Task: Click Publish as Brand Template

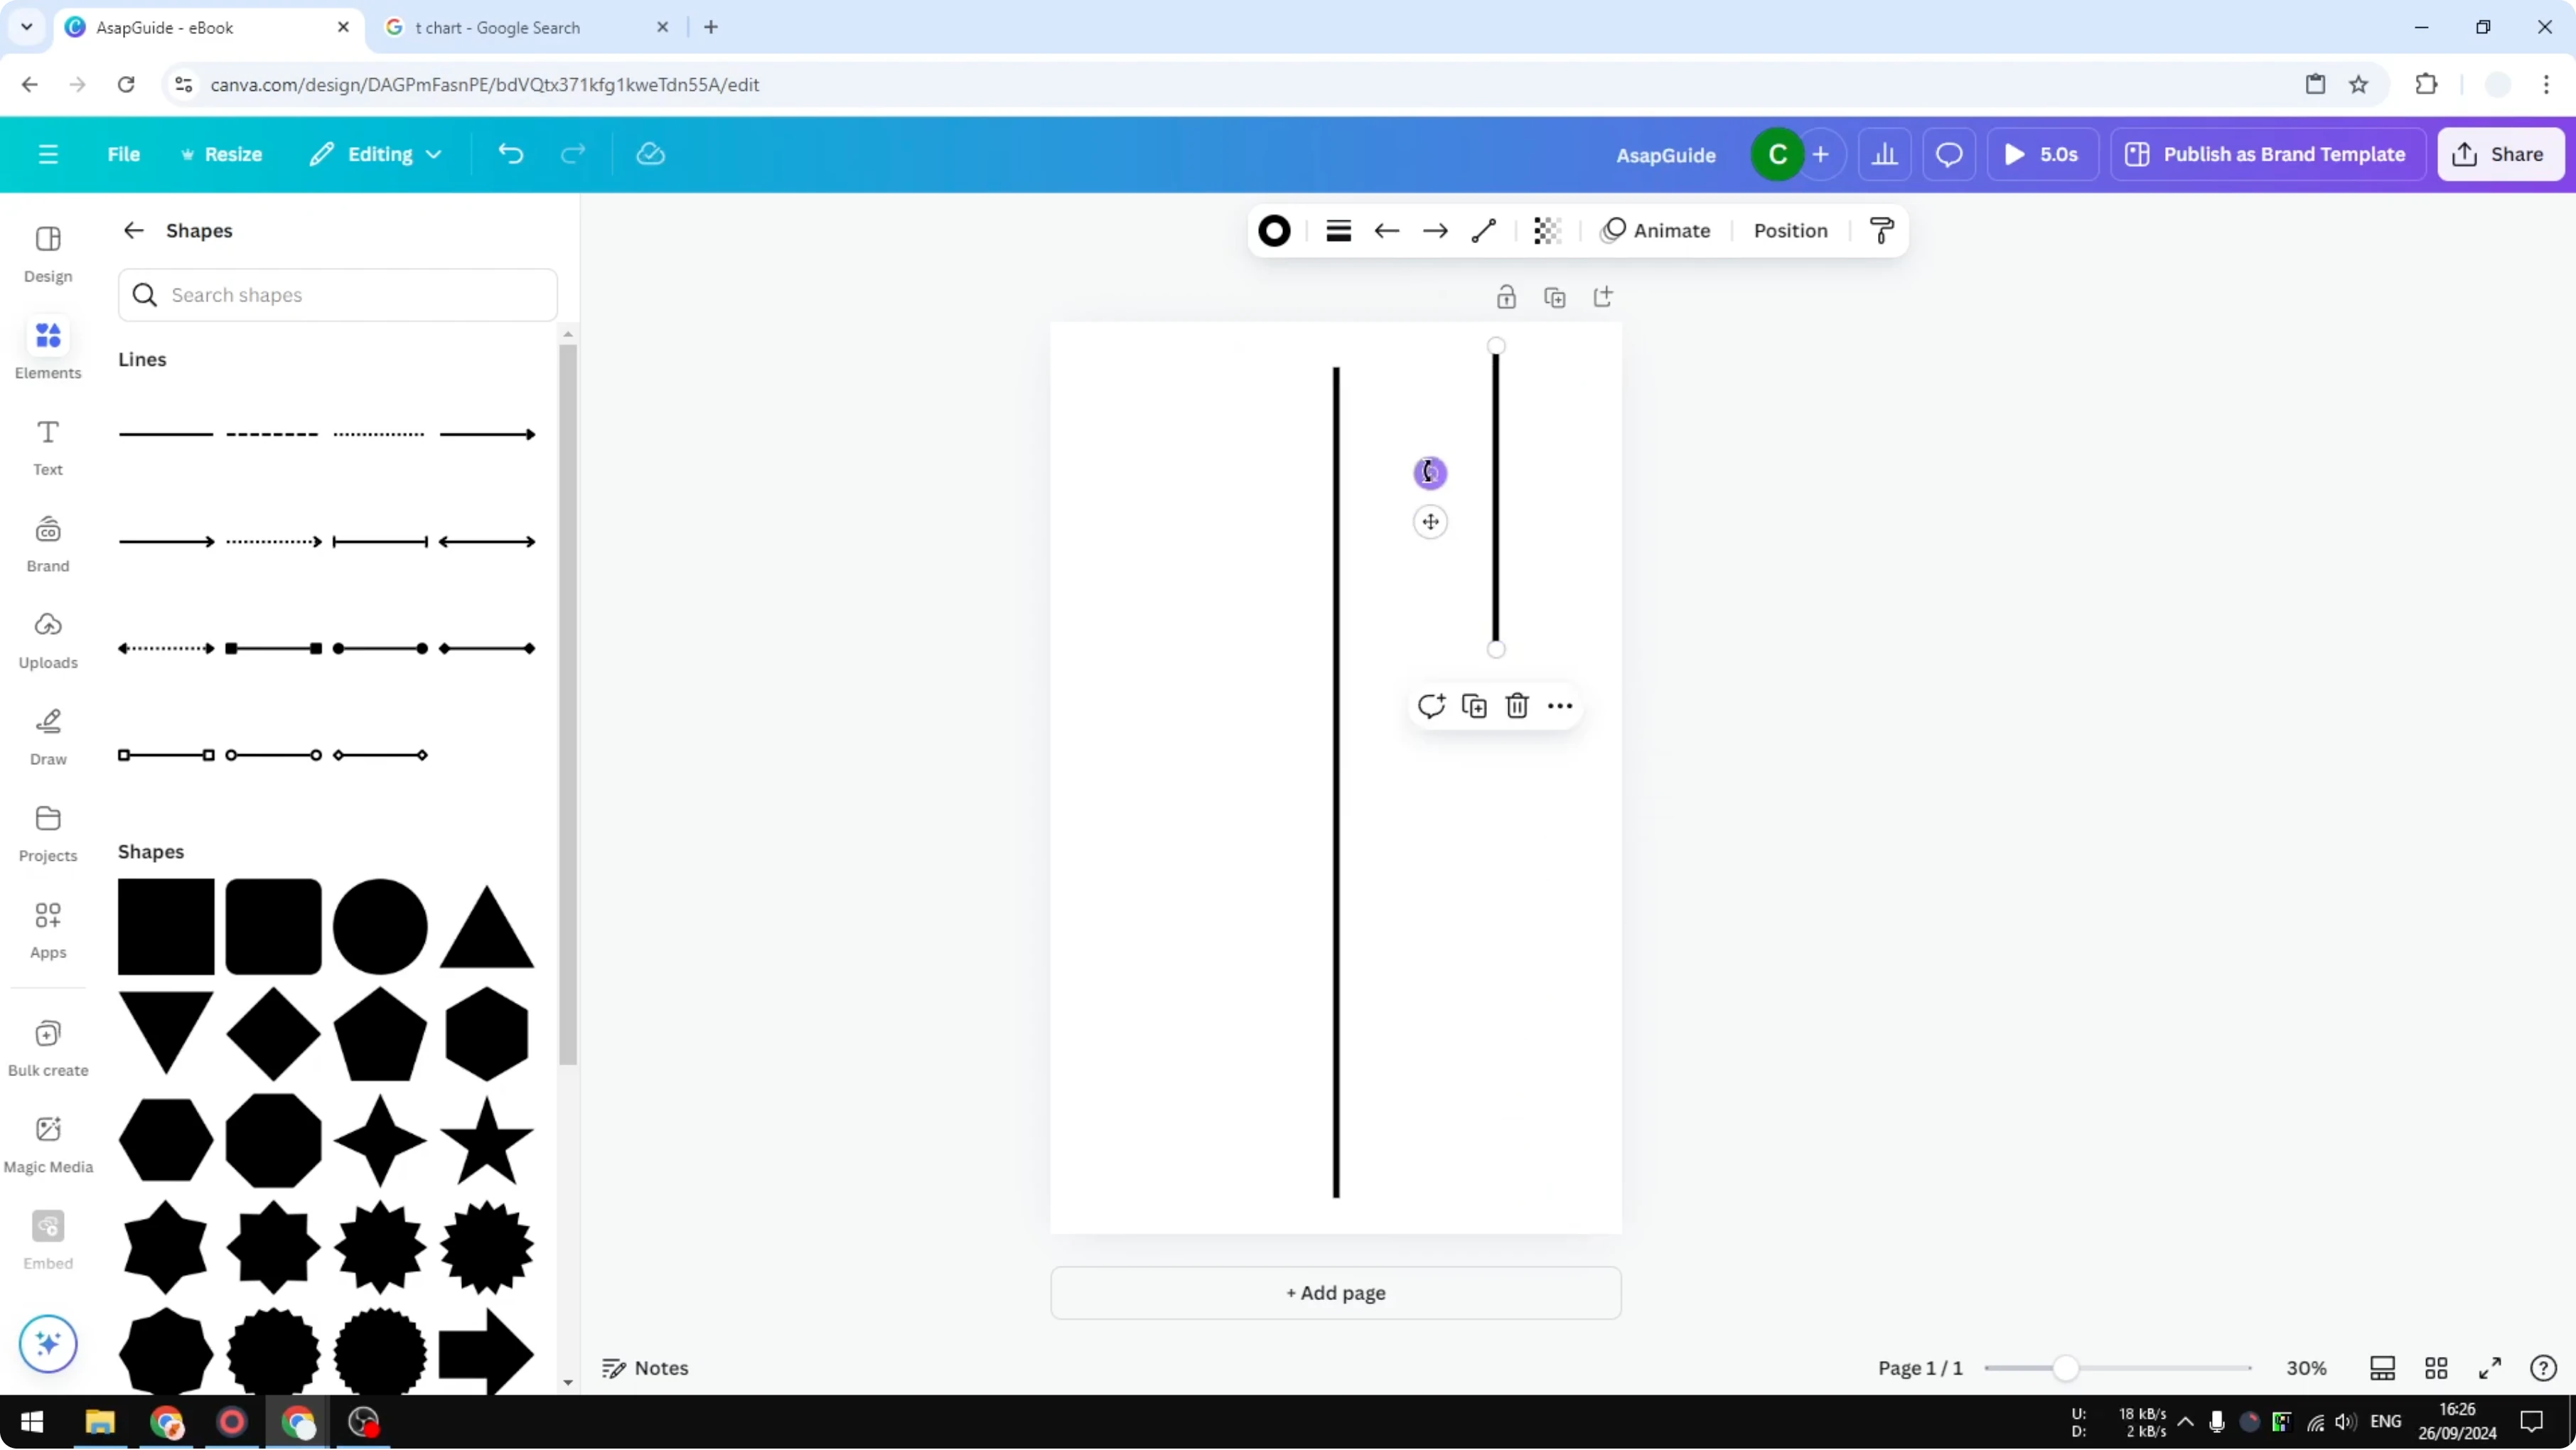Action: pyautogui.click(x=2268, y=154)
